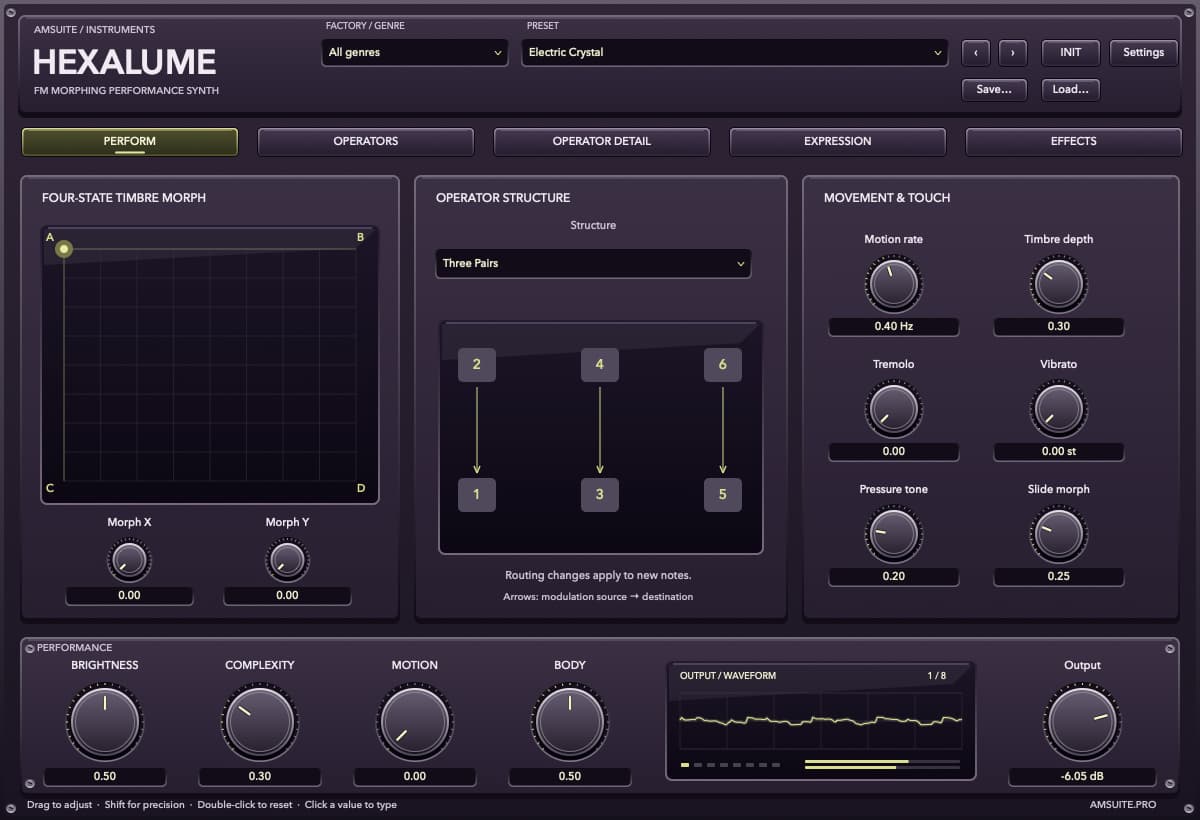
Task: Click the Morph X value field 0.00
Action: coord(129,595)
